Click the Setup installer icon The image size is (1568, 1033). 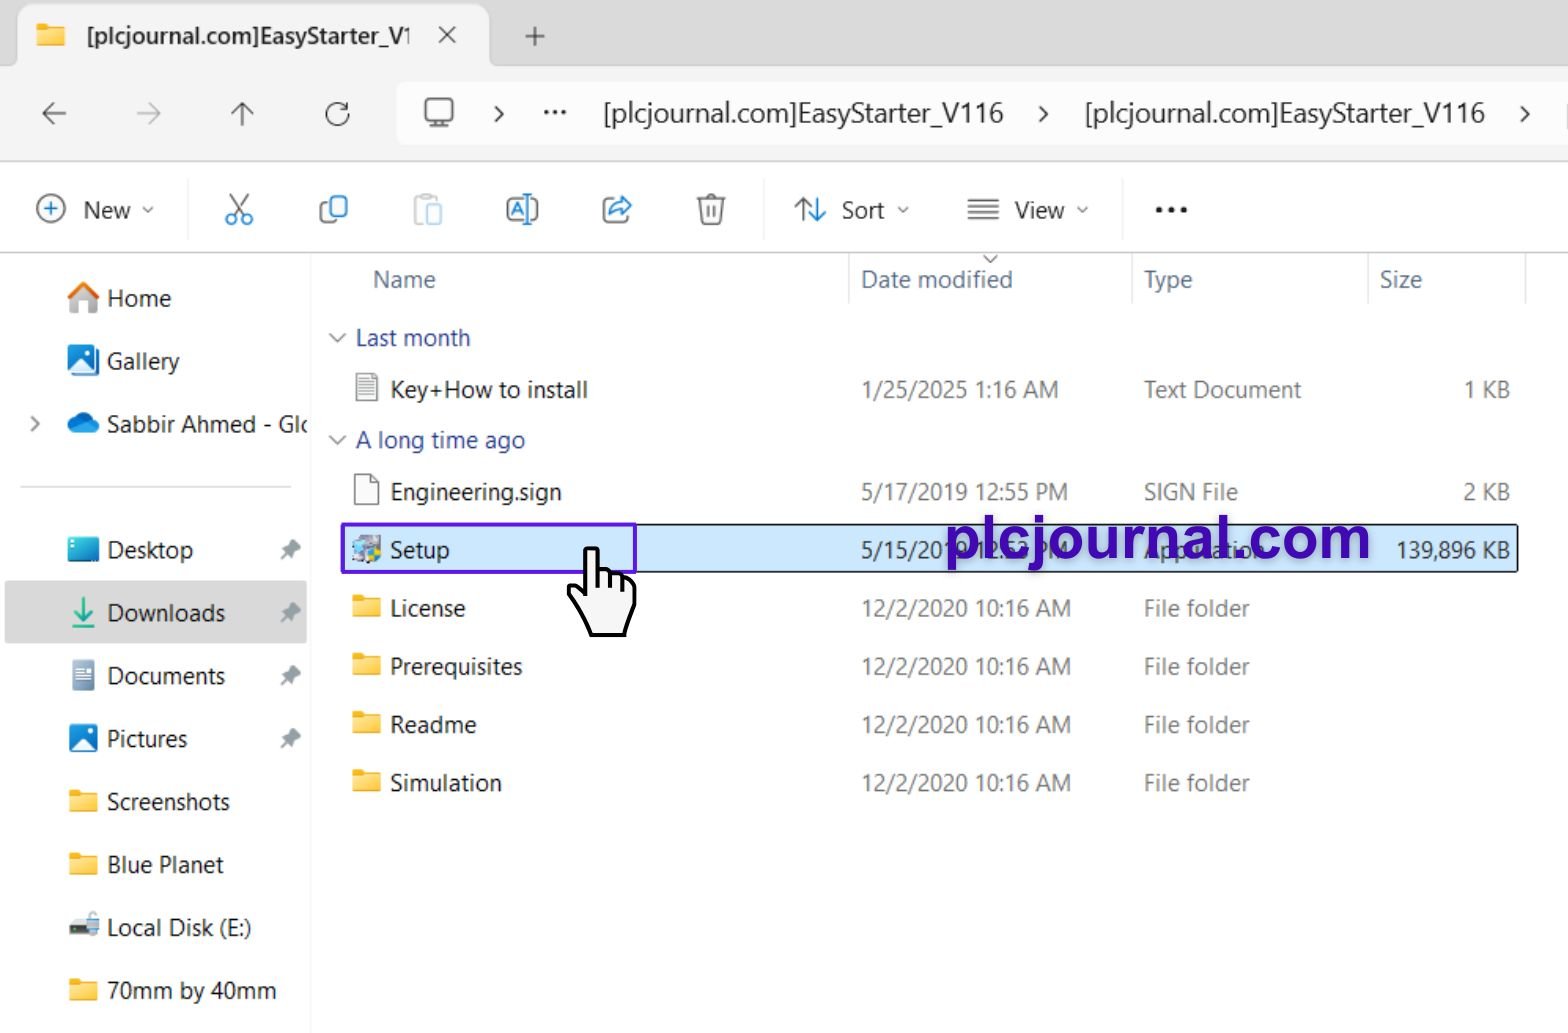coord(366,549)
